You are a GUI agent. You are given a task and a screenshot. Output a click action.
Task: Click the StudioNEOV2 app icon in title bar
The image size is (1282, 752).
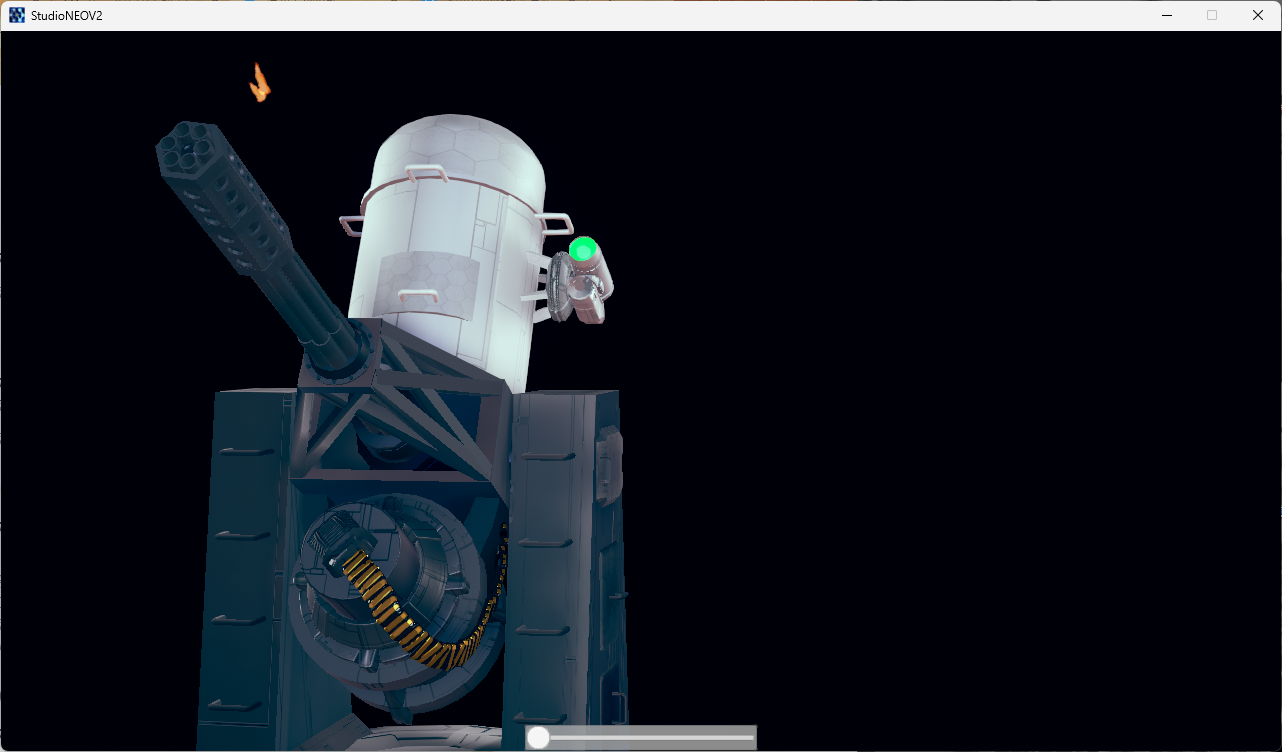(17, 15)
